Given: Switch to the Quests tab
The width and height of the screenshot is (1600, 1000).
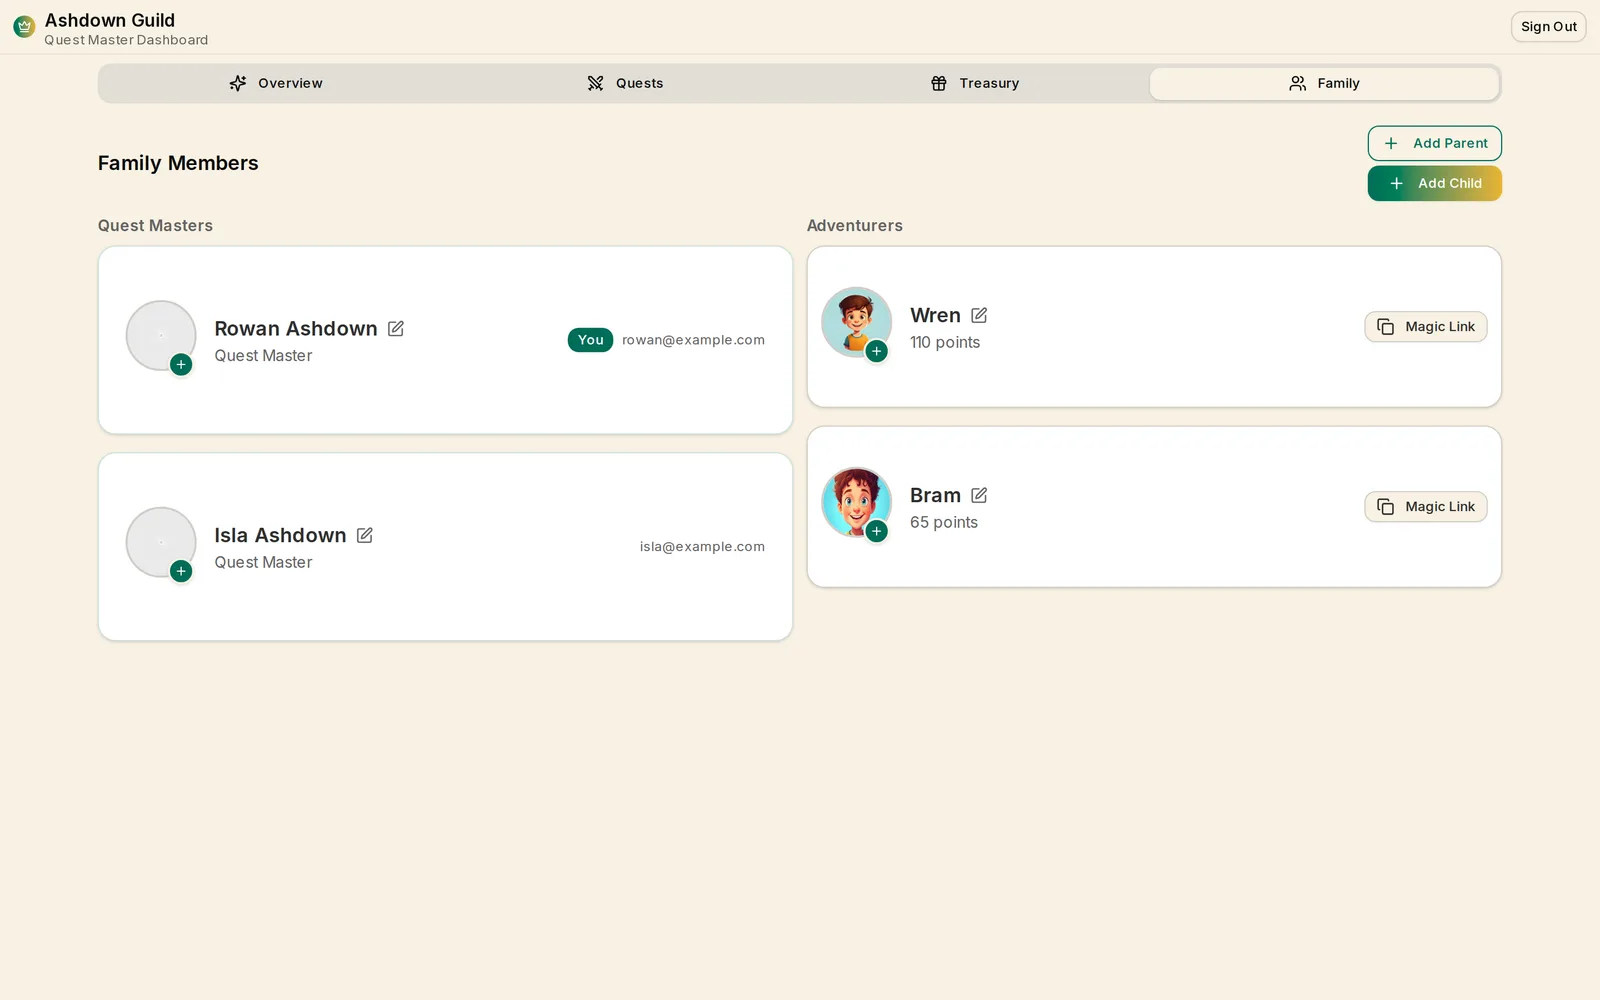Looking at the screenshot, I should tap(625, 83).
